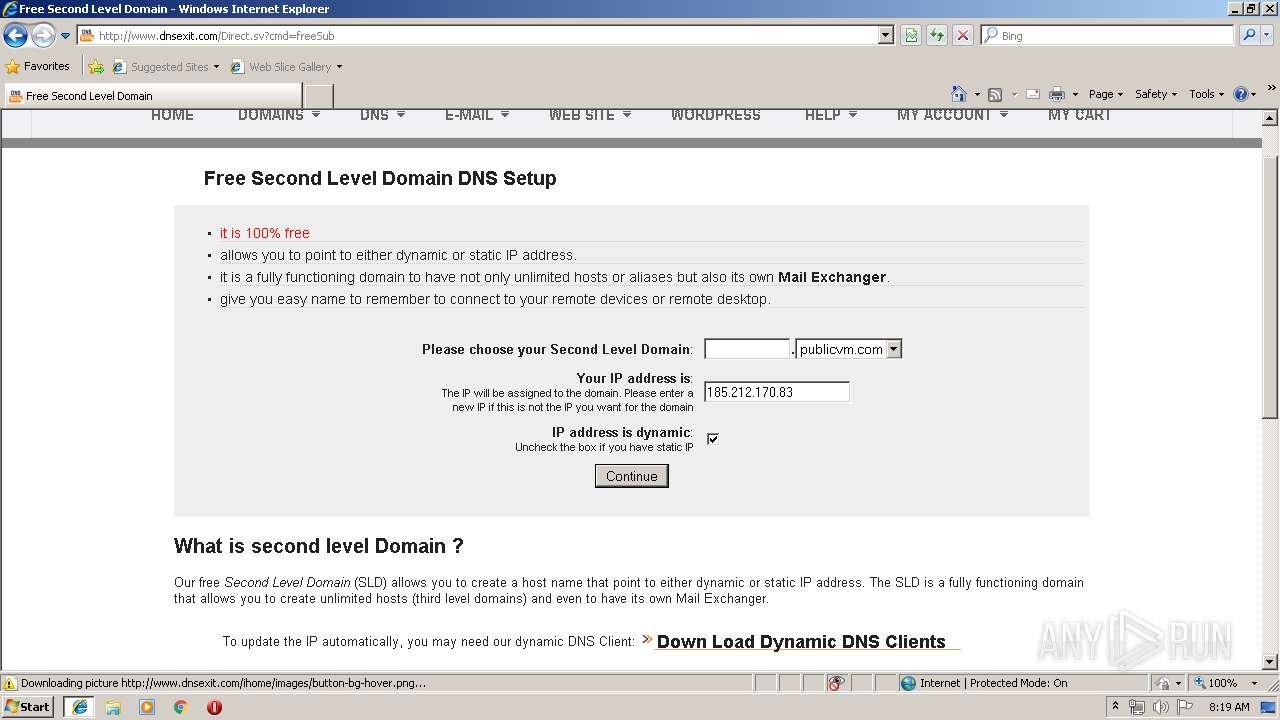
Task: Open the HOME site navigation item
Action: pos(172,115)
